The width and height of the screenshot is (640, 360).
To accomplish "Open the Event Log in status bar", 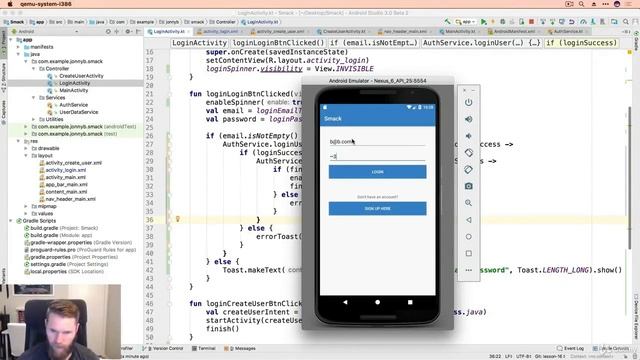I will click(x=571, y=348).
